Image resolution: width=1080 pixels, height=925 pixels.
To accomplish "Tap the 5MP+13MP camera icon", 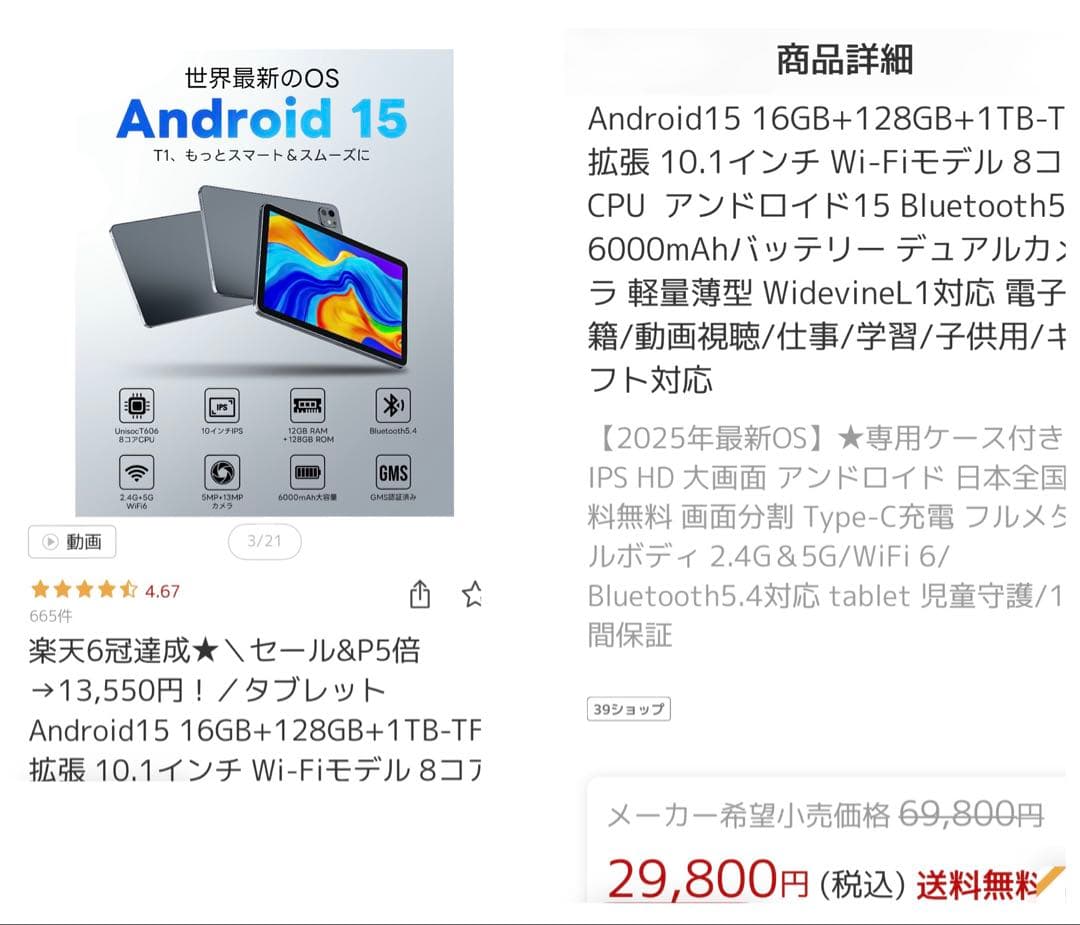I will click(222, 472).
